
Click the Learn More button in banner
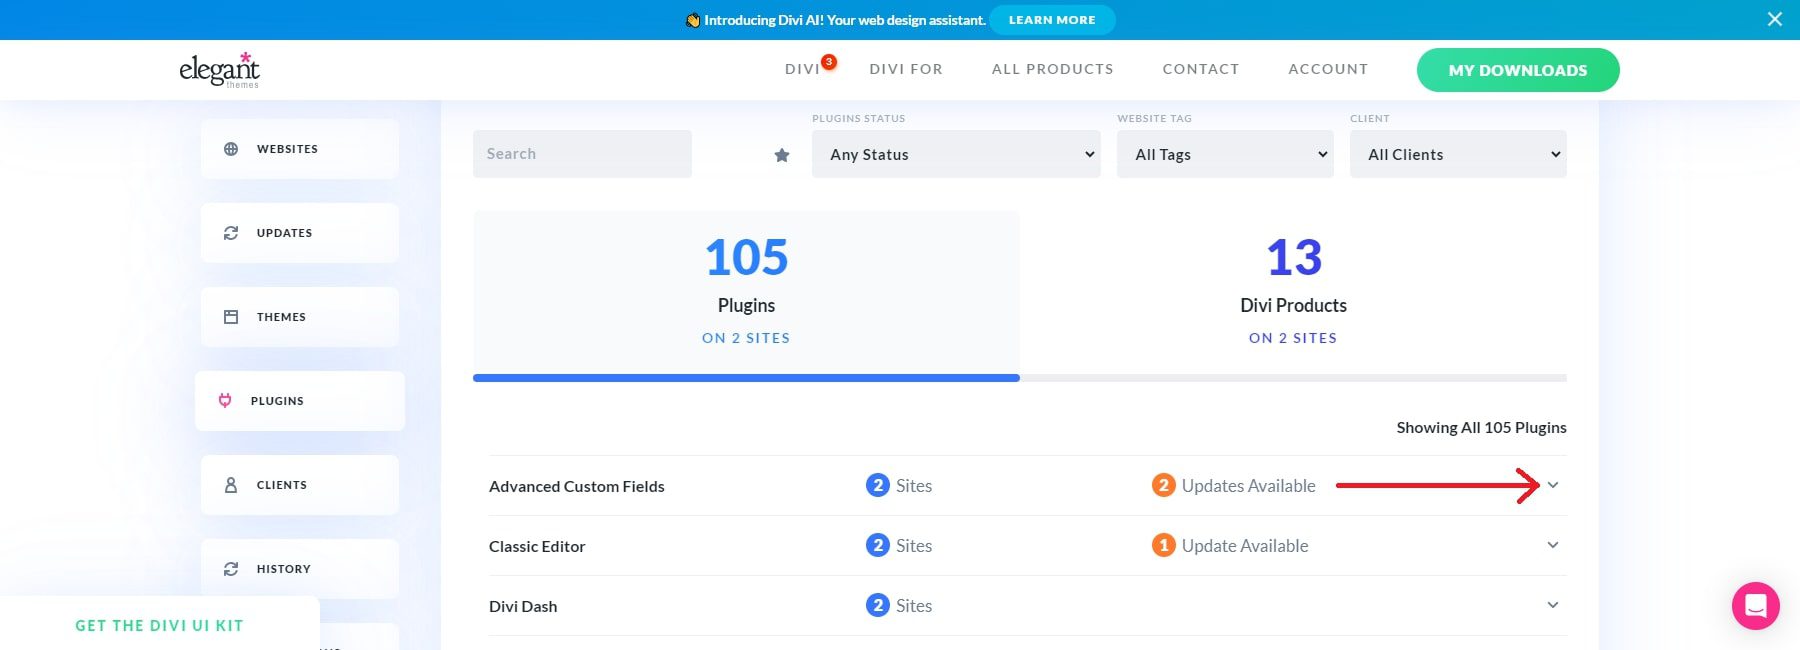(1052, 20)
